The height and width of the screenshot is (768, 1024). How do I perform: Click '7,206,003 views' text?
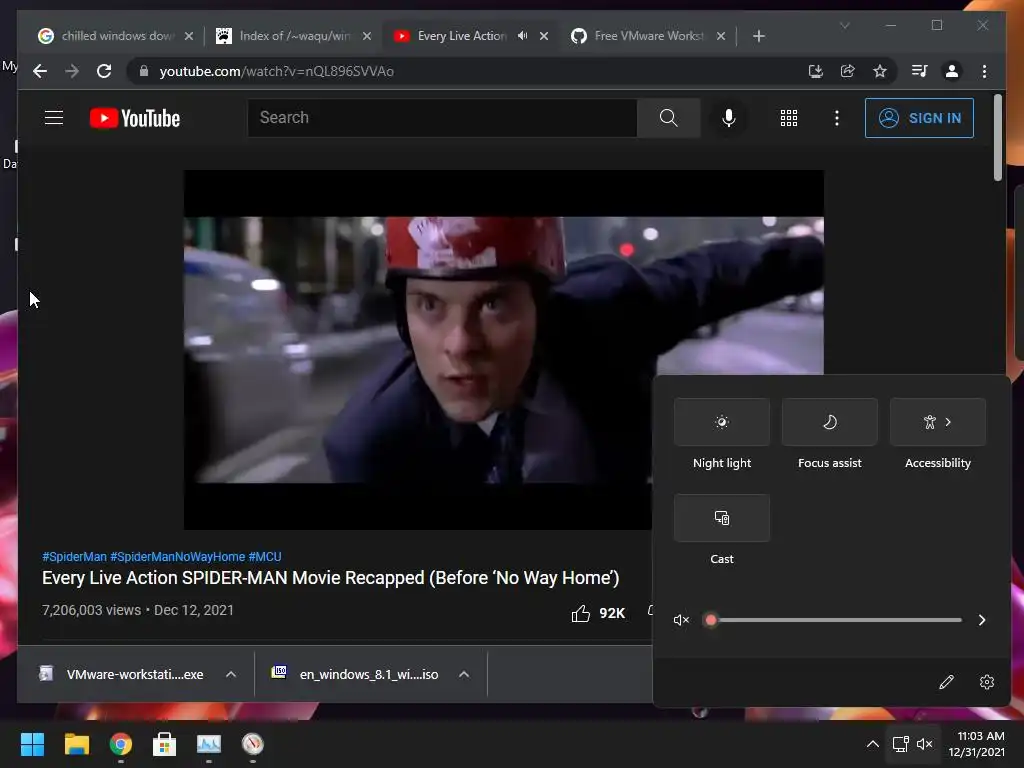pyautogui.click(x=91, y=610)
